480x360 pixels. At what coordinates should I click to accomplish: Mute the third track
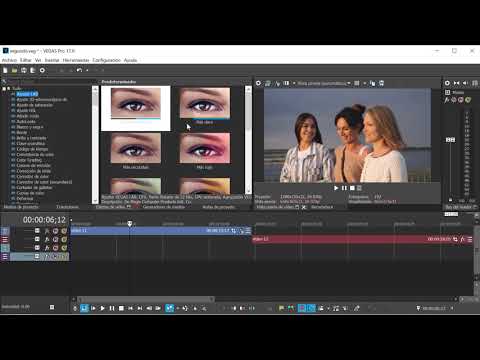click(x=55, y=248)
